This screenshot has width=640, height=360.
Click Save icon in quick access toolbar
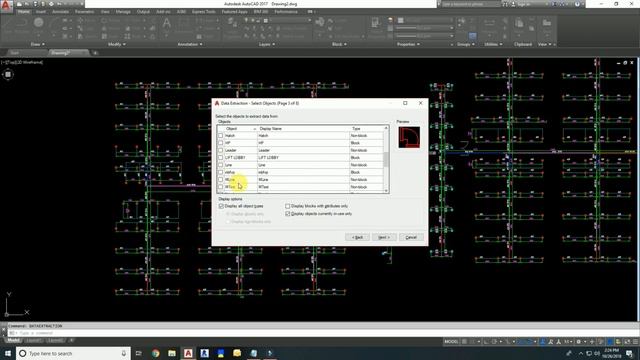click(x=35, y=4)
